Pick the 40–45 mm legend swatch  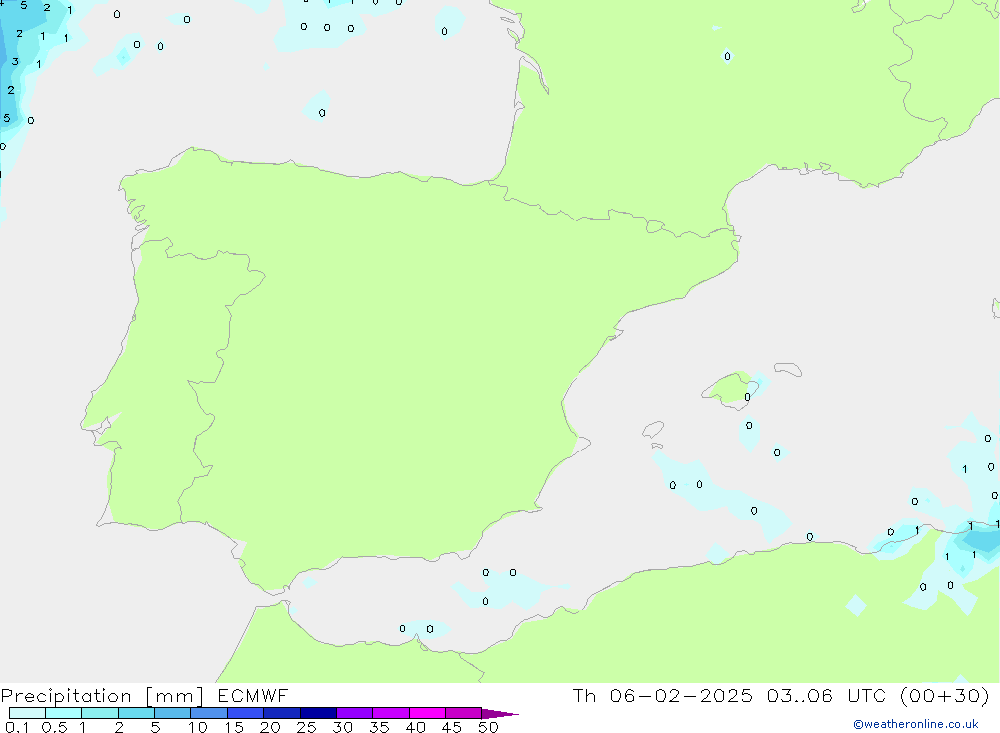(x=427, y=713)
